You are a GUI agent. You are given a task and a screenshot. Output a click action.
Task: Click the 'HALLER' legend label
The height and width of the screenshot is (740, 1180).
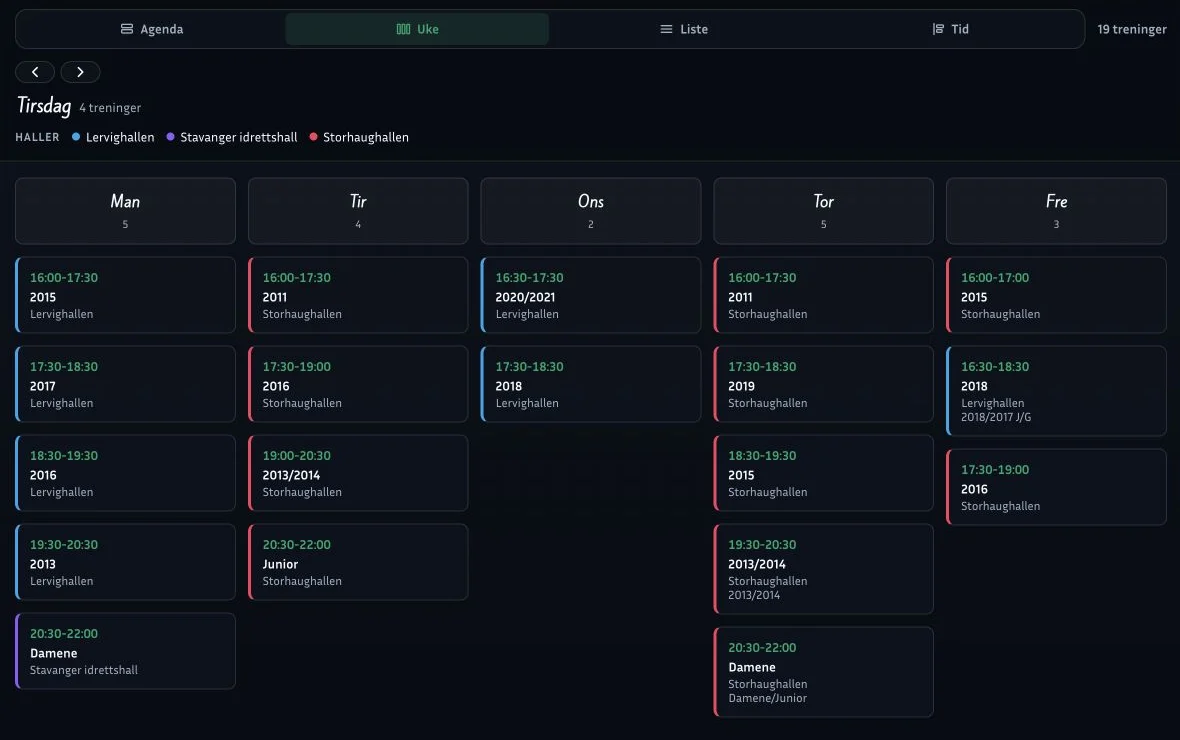point(37,137)
